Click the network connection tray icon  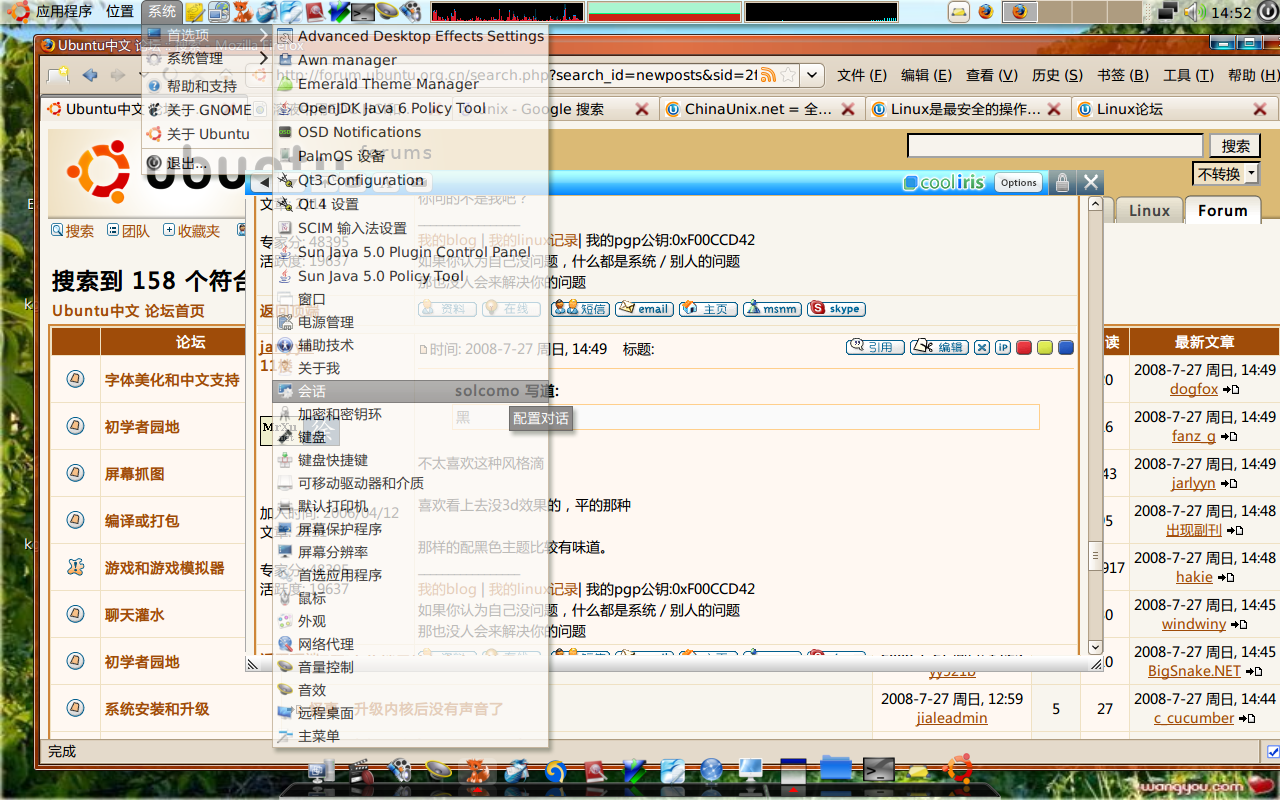(1168, 12)
